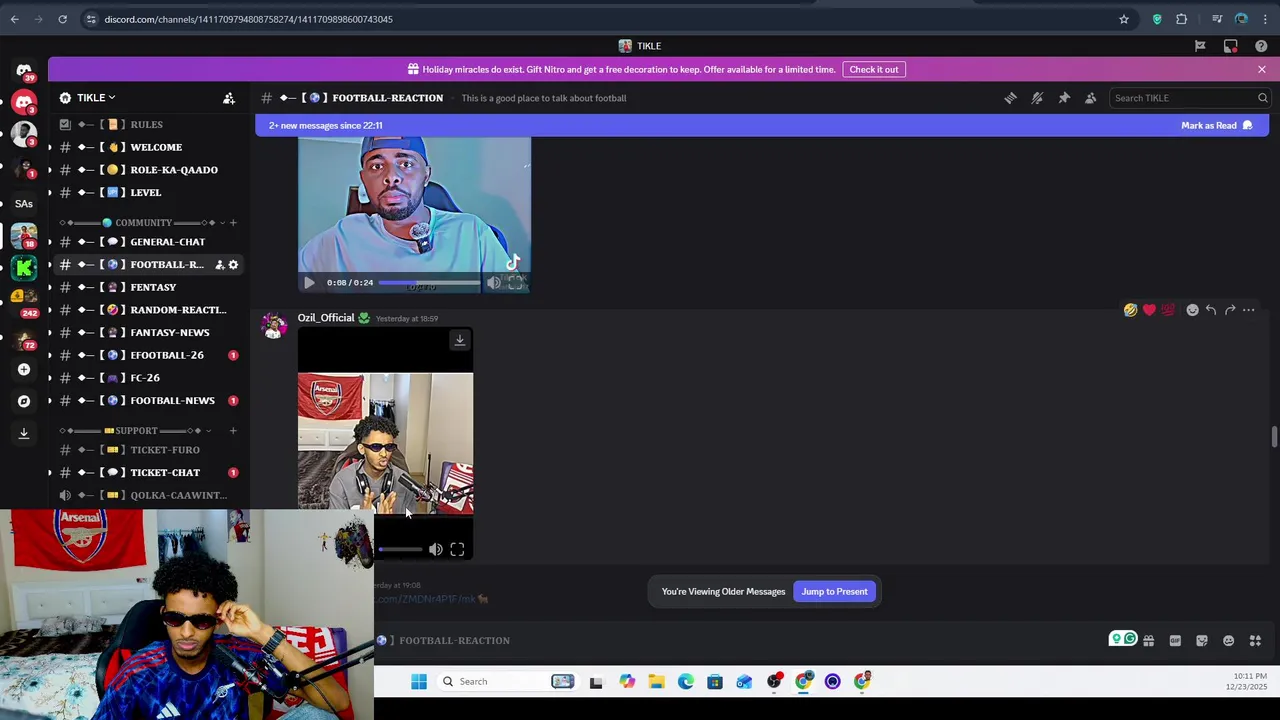React with the laughing emoji
Viewport: 1280px width, 720px height.
(1130, 310)
